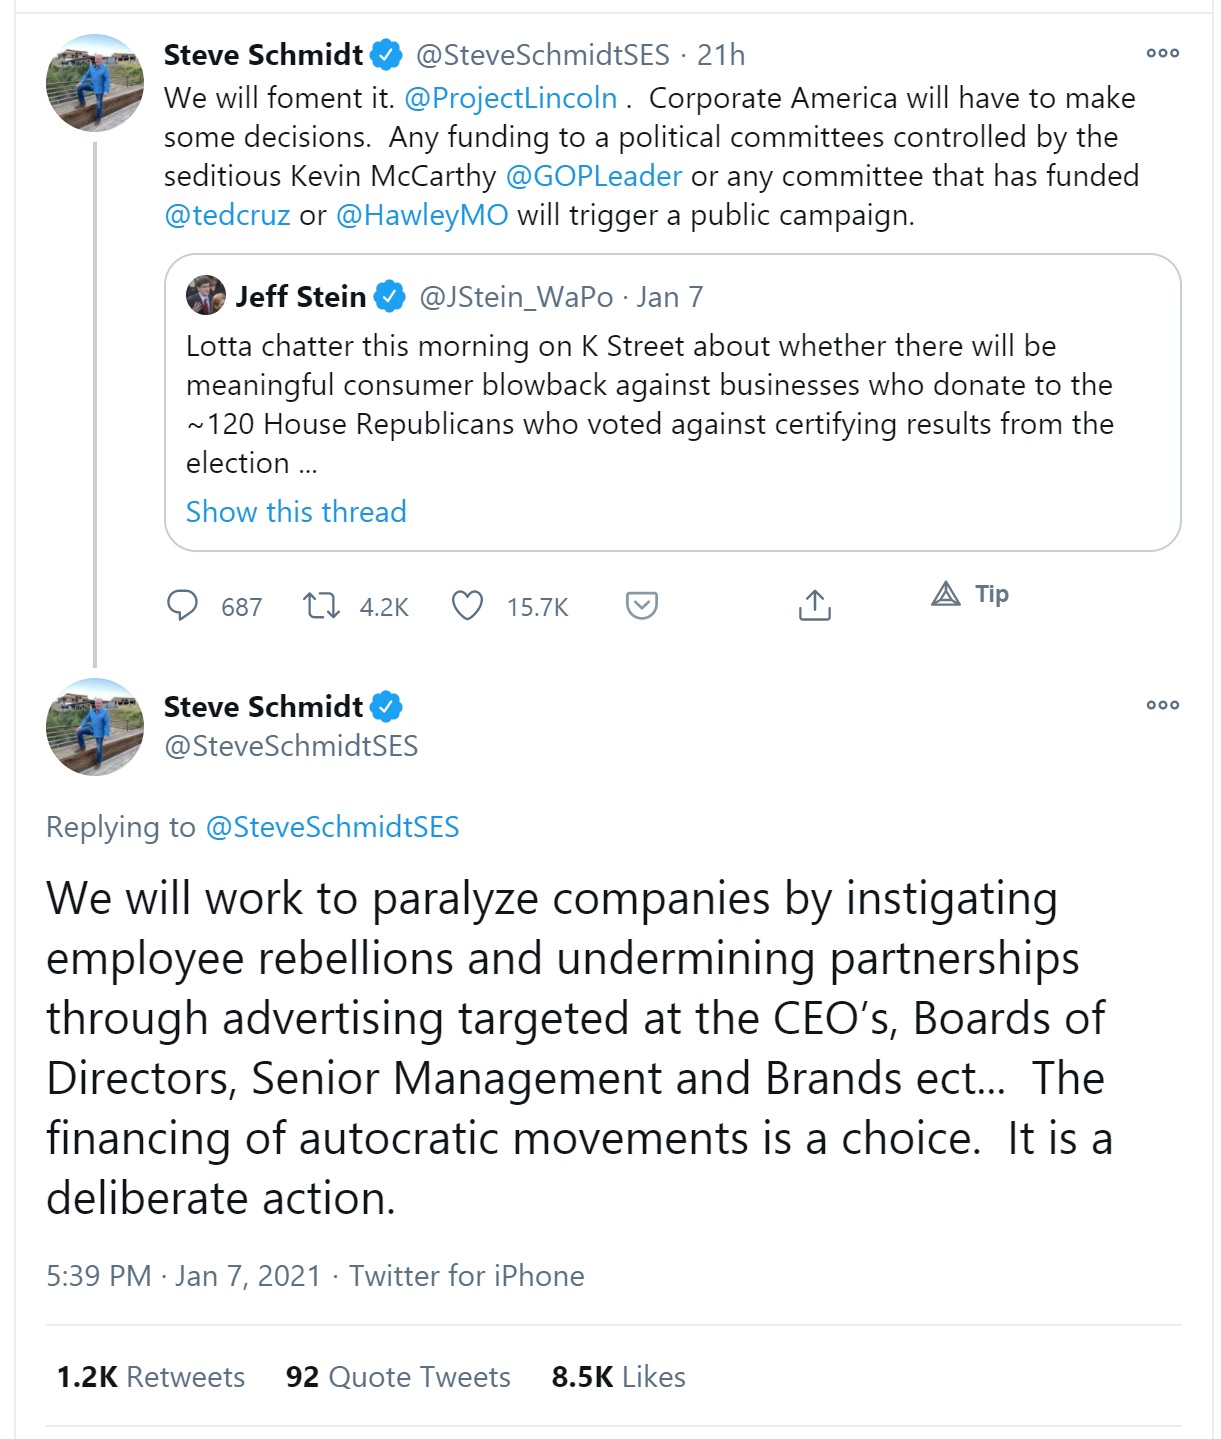Viewport: 1221px width, 1439px height.
Task: Click Jeff Stein's small profile picture
Action: [206, 296]
